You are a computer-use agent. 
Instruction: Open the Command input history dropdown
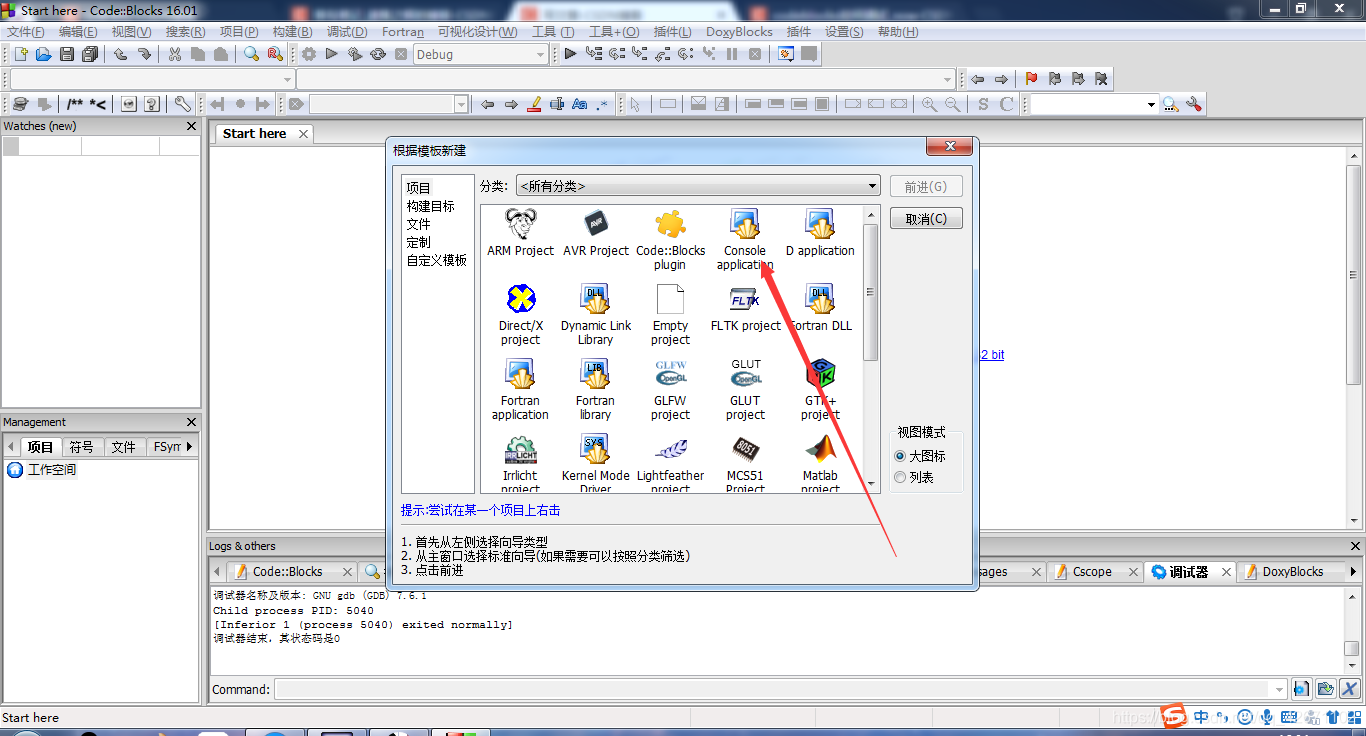(1279, 689)
